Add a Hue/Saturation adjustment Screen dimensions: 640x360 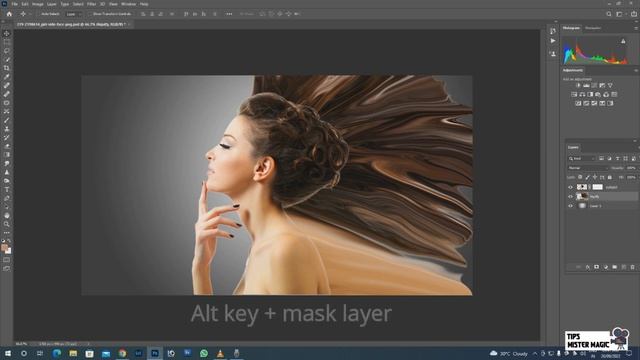click(x=574, y=94)
